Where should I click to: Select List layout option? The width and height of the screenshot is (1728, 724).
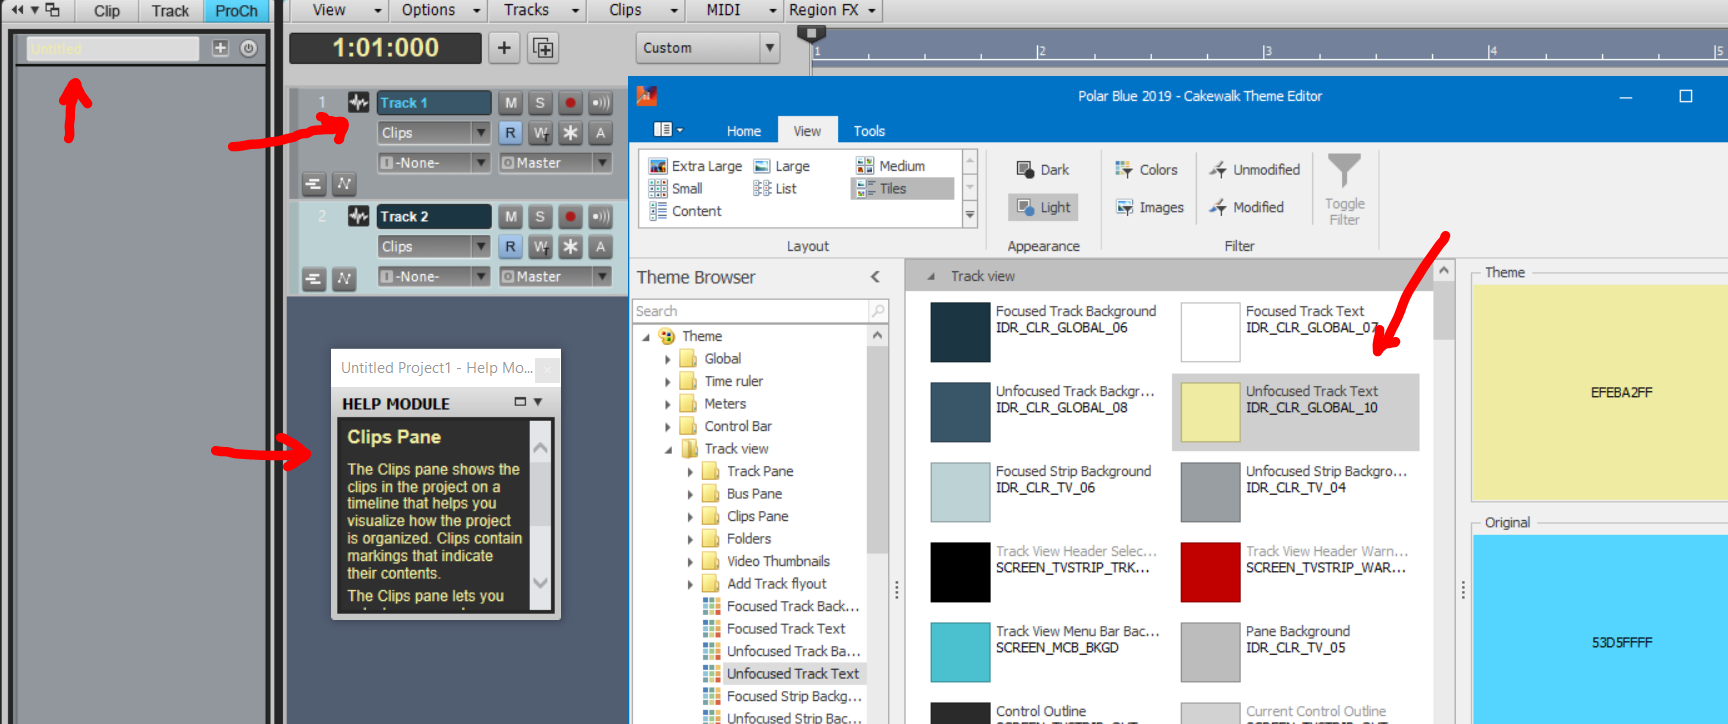pyautogui.click(x=775, y=188)
